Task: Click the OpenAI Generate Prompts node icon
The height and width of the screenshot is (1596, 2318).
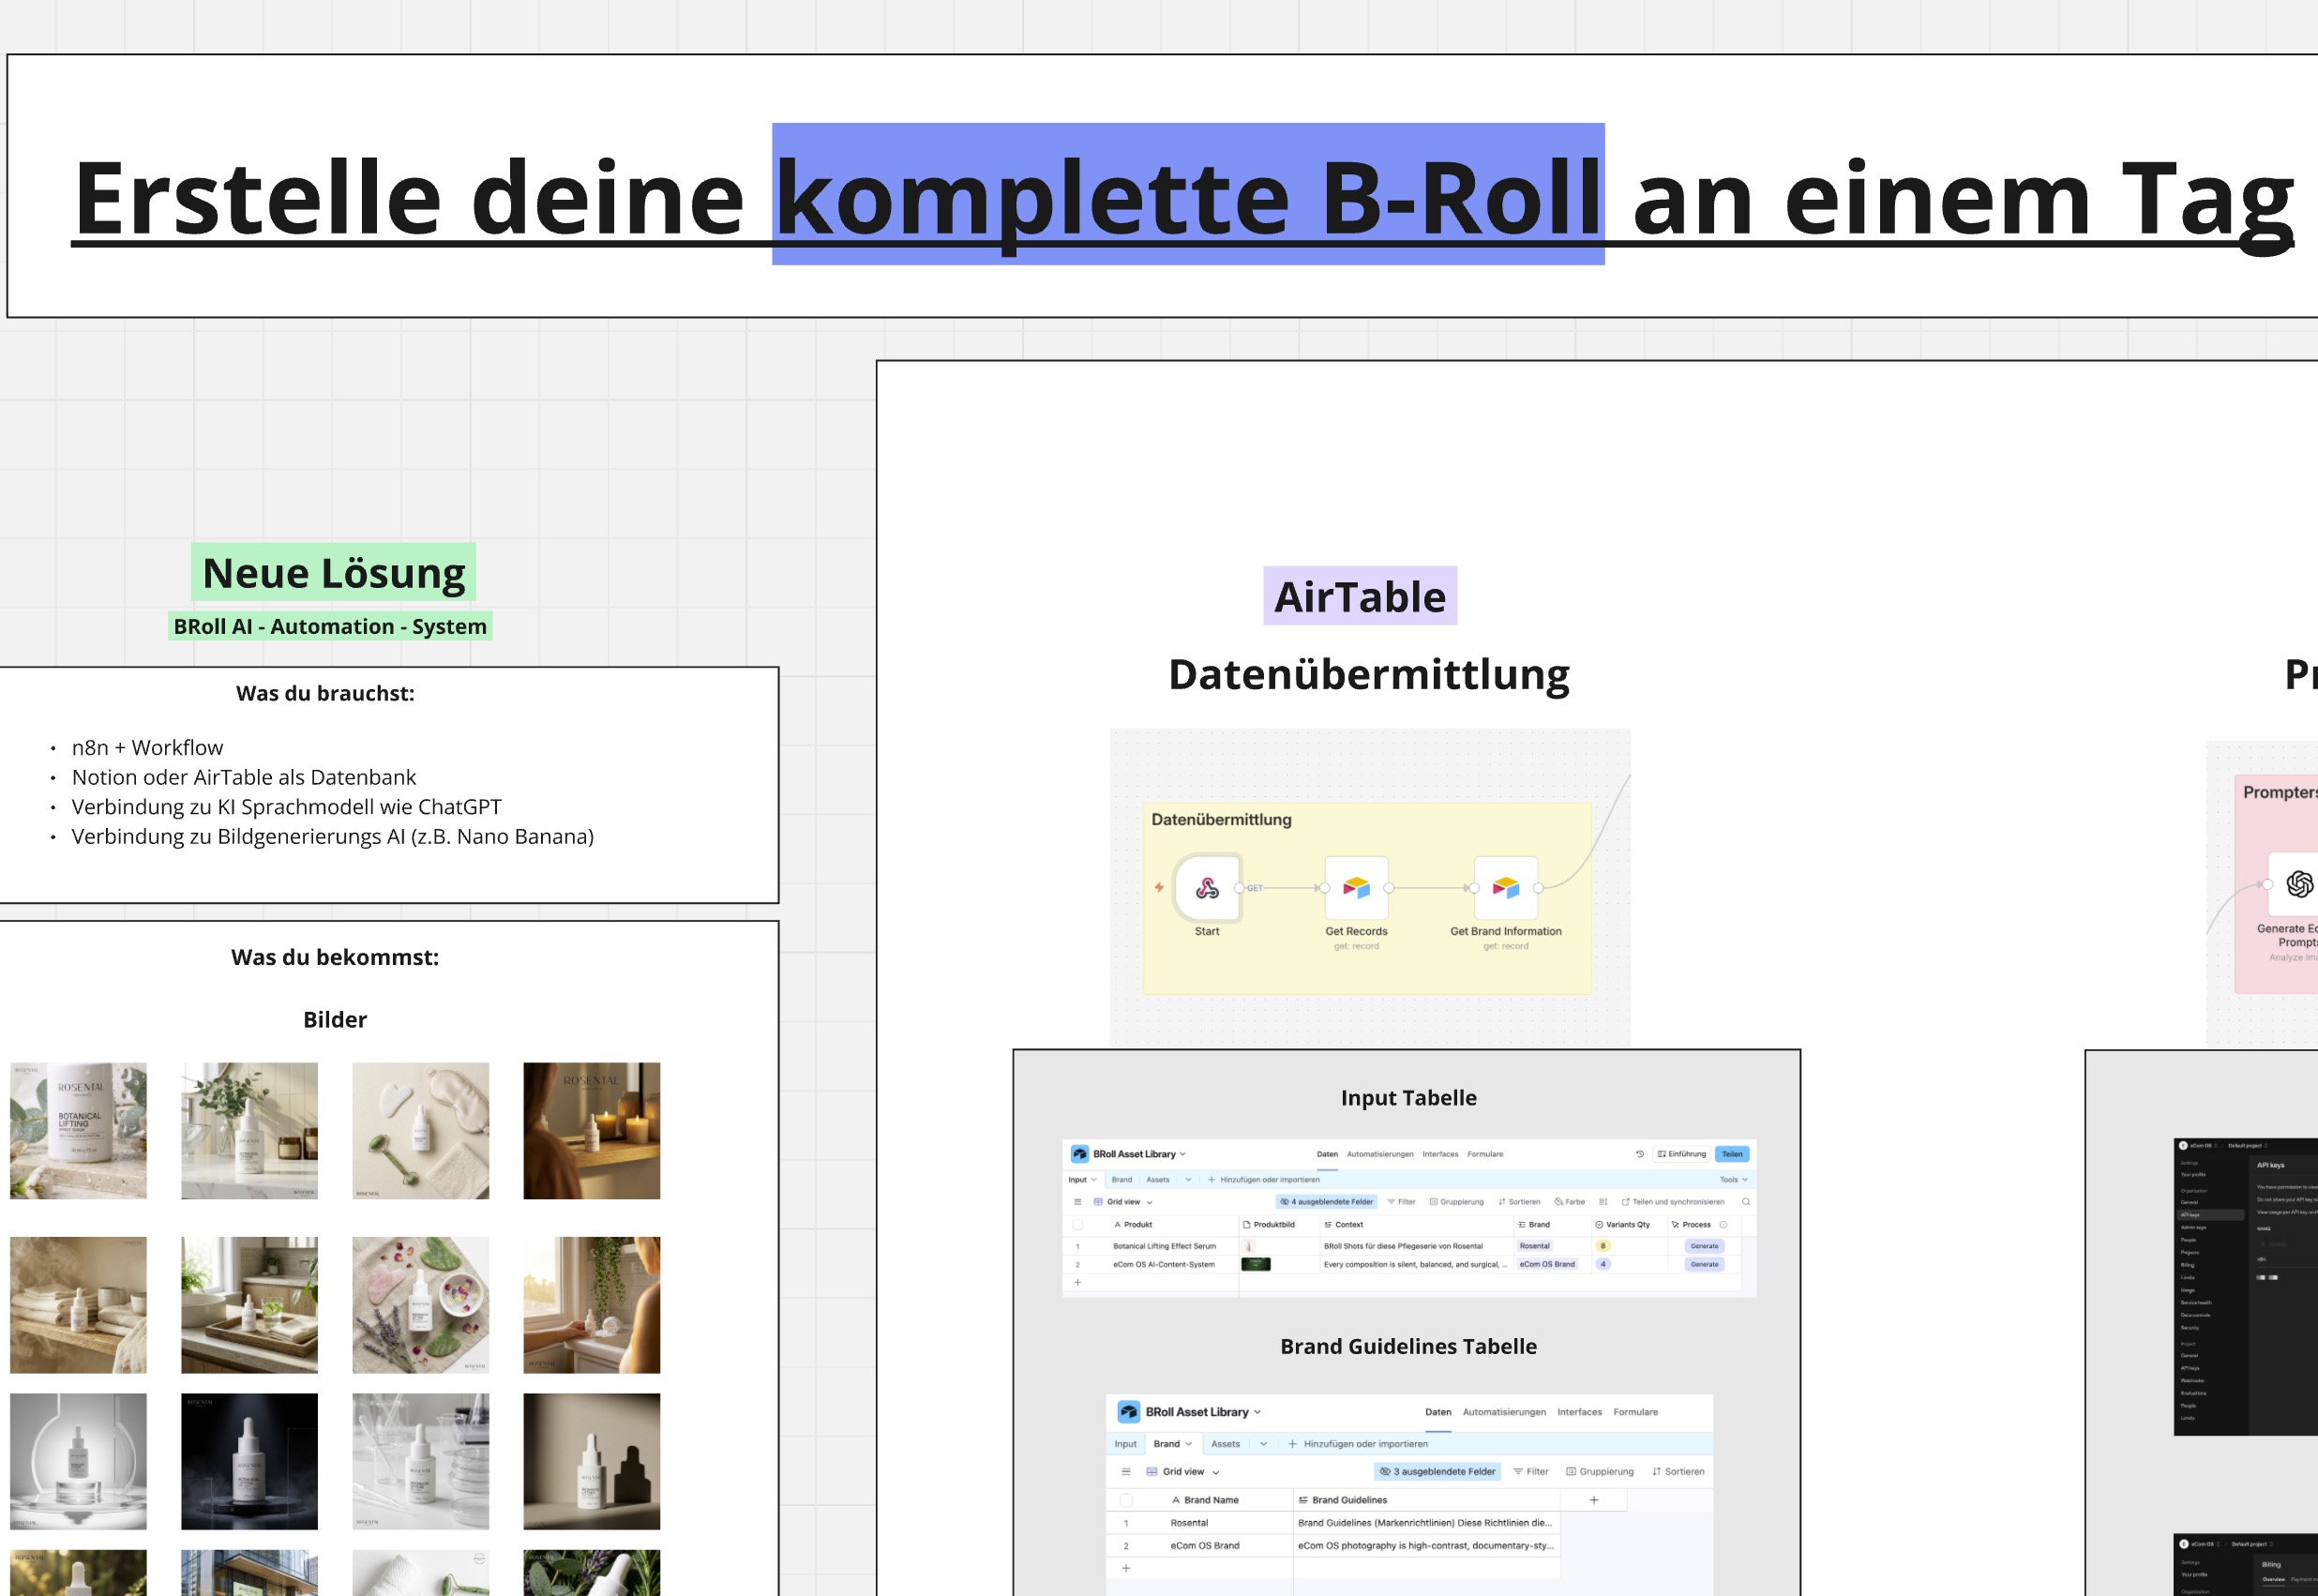Action: click(x=2298, y=884)
